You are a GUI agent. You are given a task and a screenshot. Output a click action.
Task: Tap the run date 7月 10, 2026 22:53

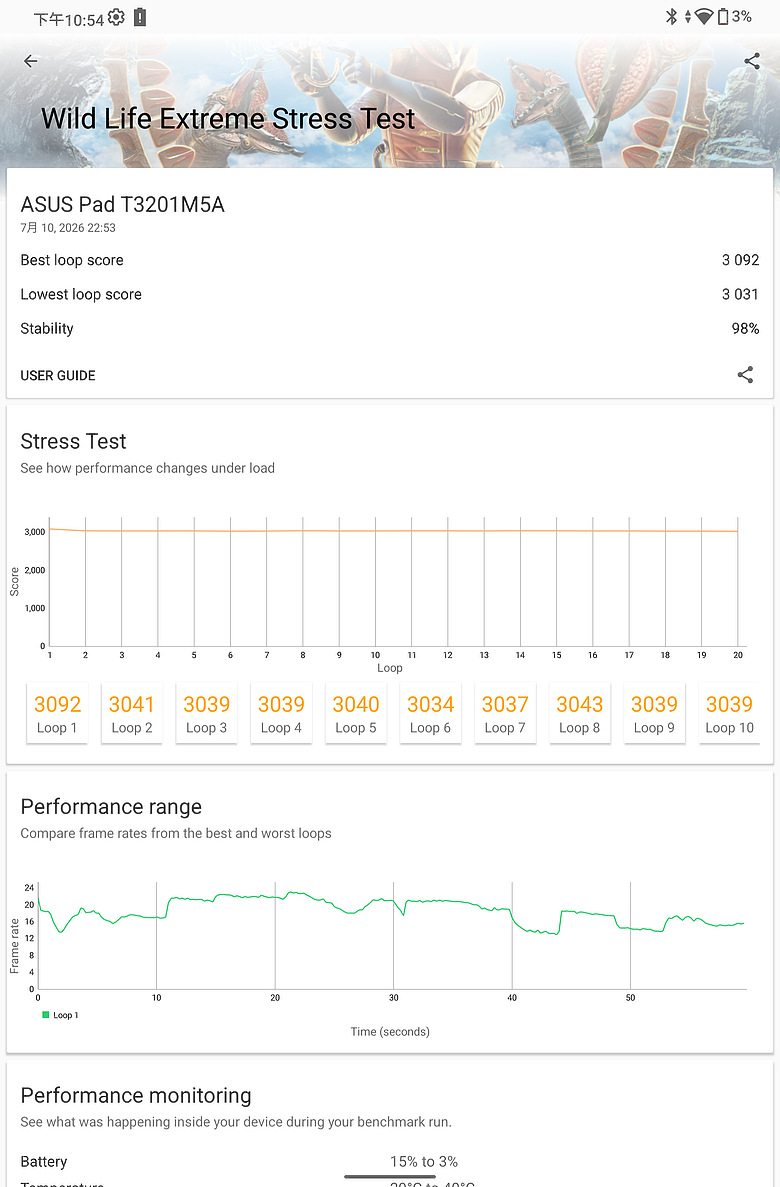coord(68,228)
